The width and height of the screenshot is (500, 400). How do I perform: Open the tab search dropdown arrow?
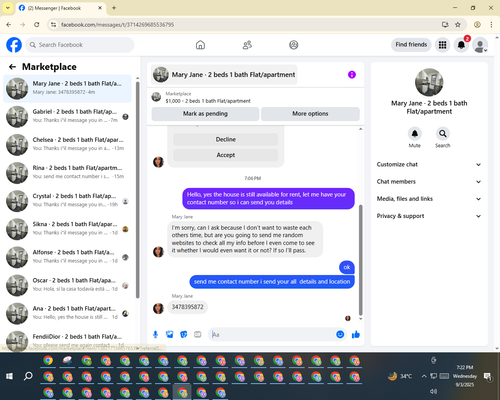coord(8,8)
